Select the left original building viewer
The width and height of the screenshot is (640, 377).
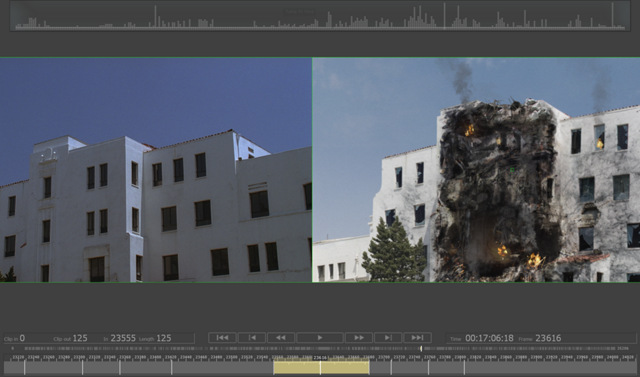tap(156, 170)
